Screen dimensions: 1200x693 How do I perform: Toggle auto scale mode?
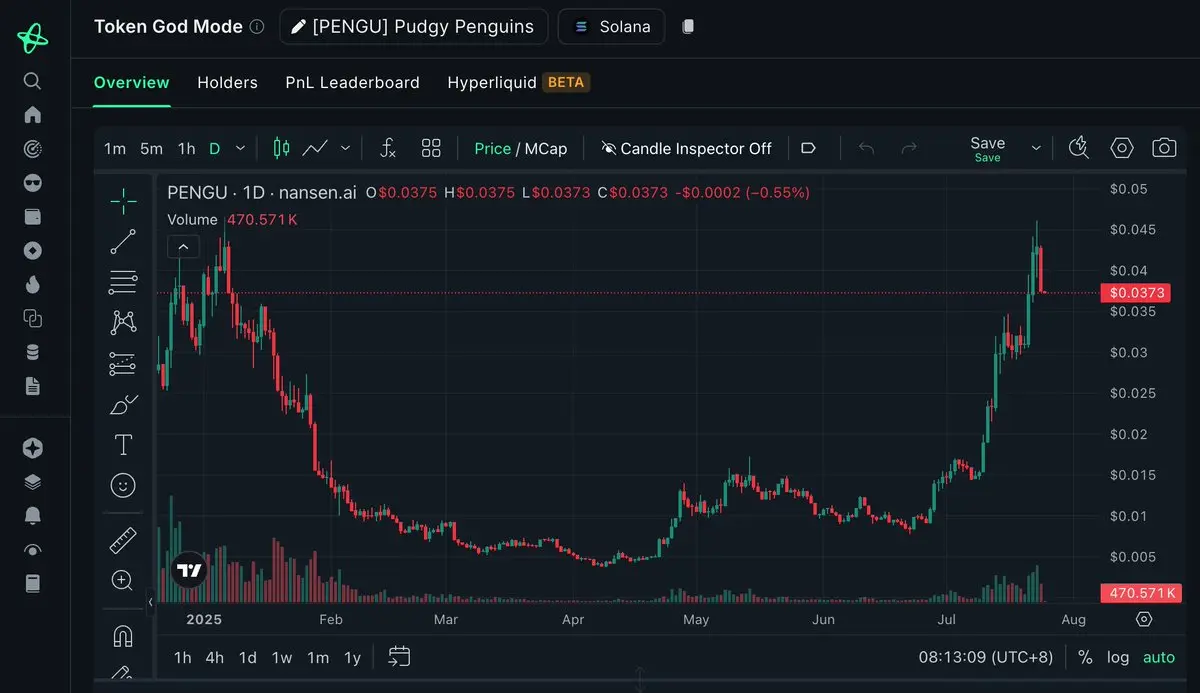[1159, 657]
